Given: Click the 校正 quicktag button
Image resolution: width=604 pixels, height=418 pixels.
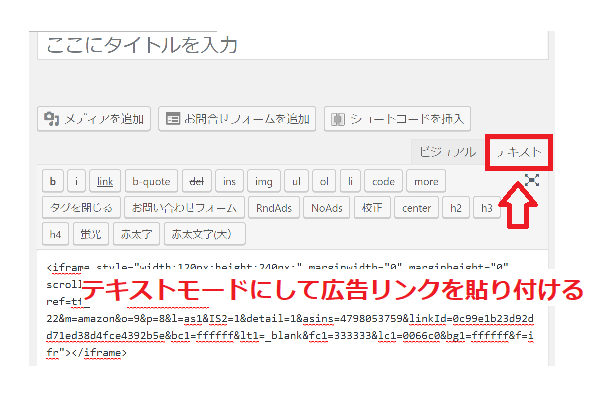Looking at the screenshot, I should [372, 208].
